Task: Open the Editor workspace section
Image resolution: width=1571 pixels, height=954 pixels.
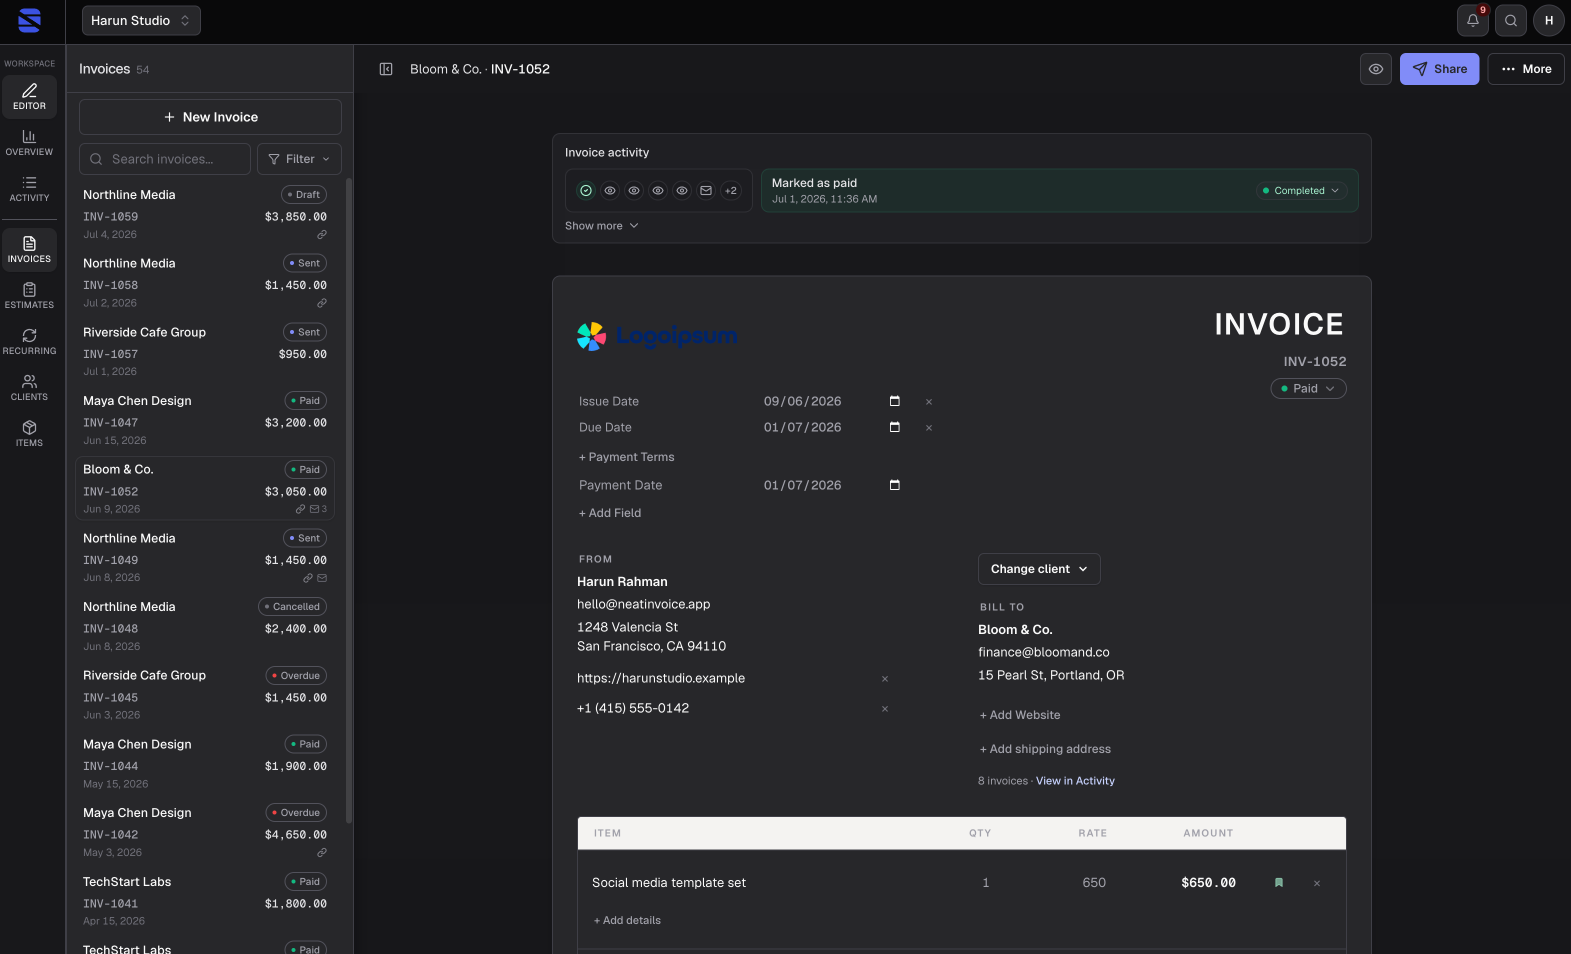Action: [29, 96]
